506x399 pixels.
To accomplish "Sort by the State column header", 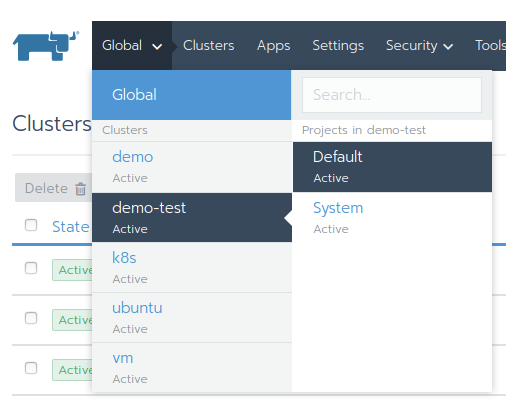I will pos(71,227).
